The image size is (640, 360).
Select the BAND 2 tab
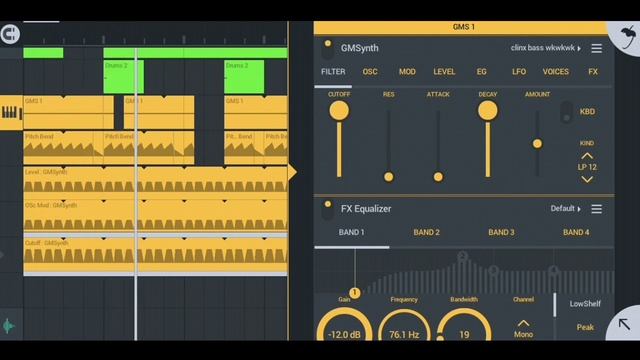click(427, 232)
